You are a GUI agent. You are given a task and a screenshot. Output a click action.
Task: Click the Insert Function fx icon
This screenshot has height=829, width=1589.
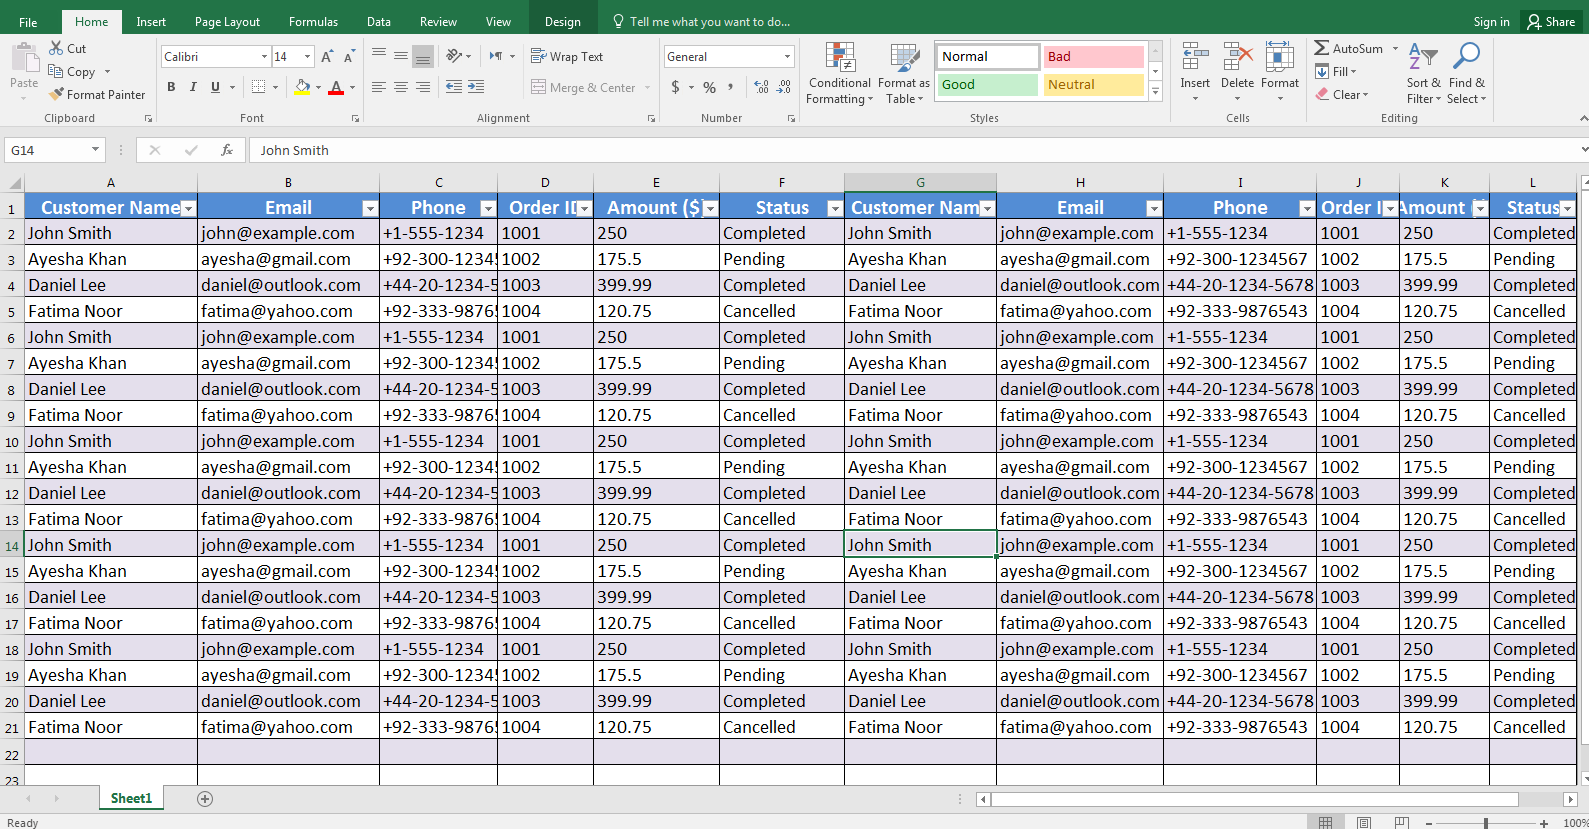pyautogui.click(x=227, y=150)
